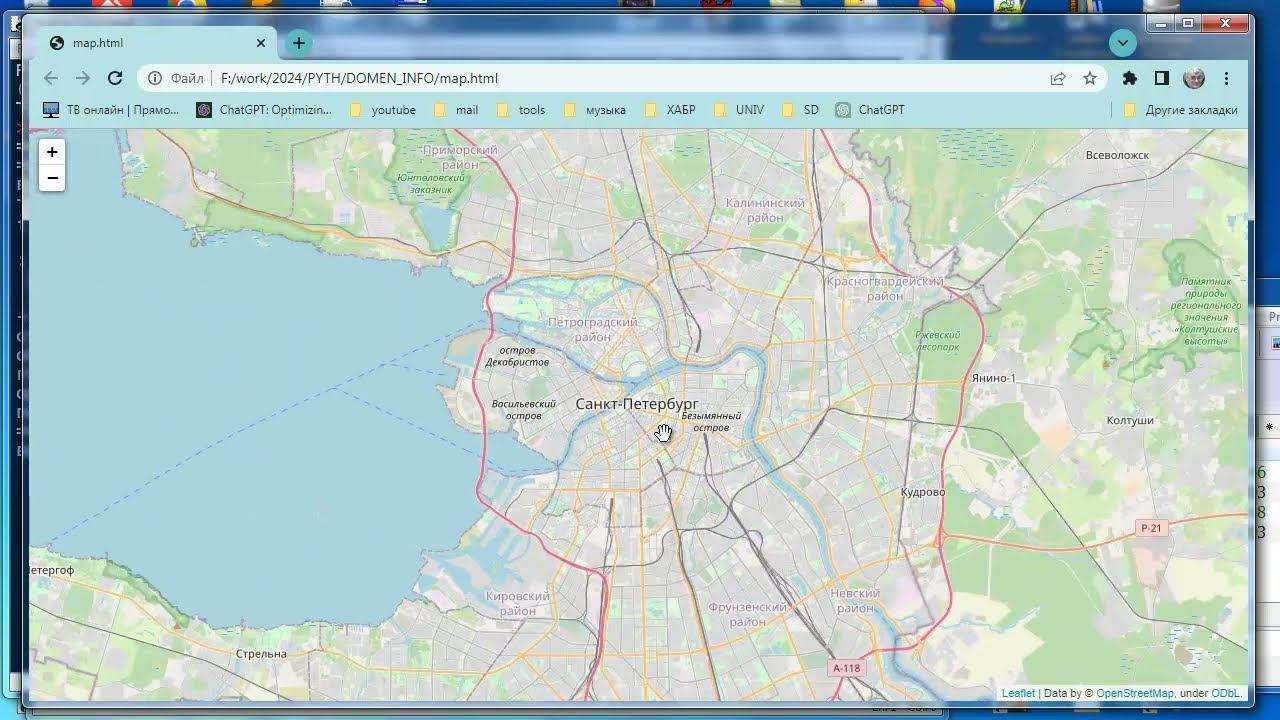The width and height of the screenshot is (1280, 720).
Task: Go back to the previous page
Action: pyautogui.click(x=51, y=78)
